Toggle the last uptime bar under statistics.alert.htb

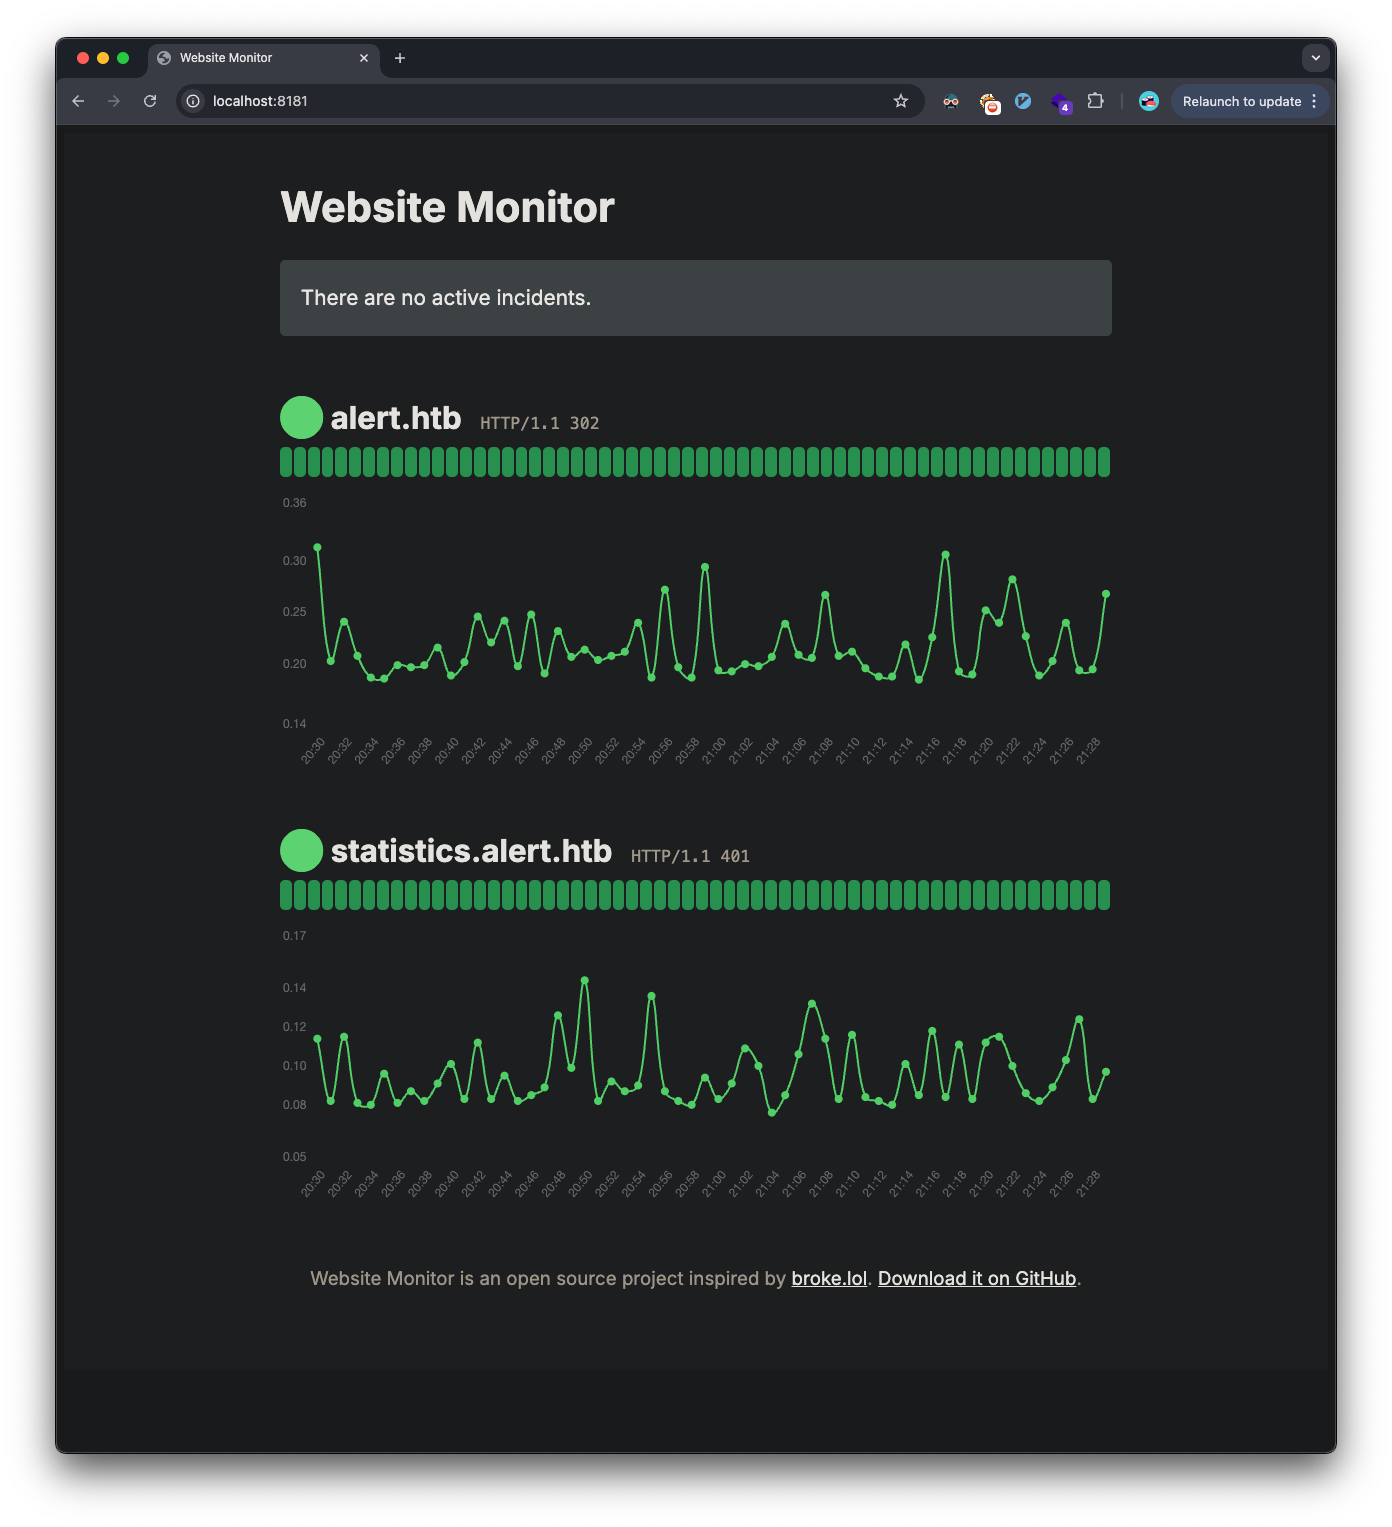[x=1103, y=896]
